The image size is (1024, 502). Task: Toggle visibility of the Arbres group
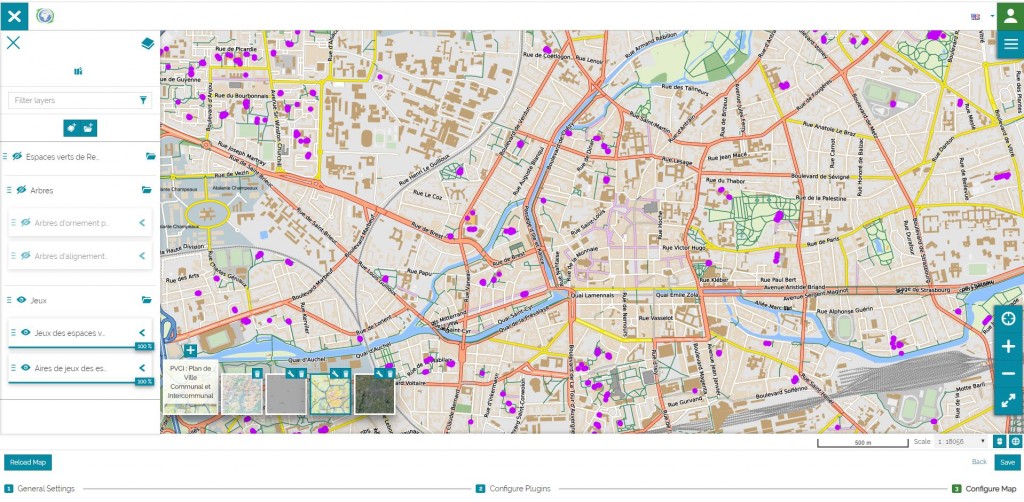22,190
